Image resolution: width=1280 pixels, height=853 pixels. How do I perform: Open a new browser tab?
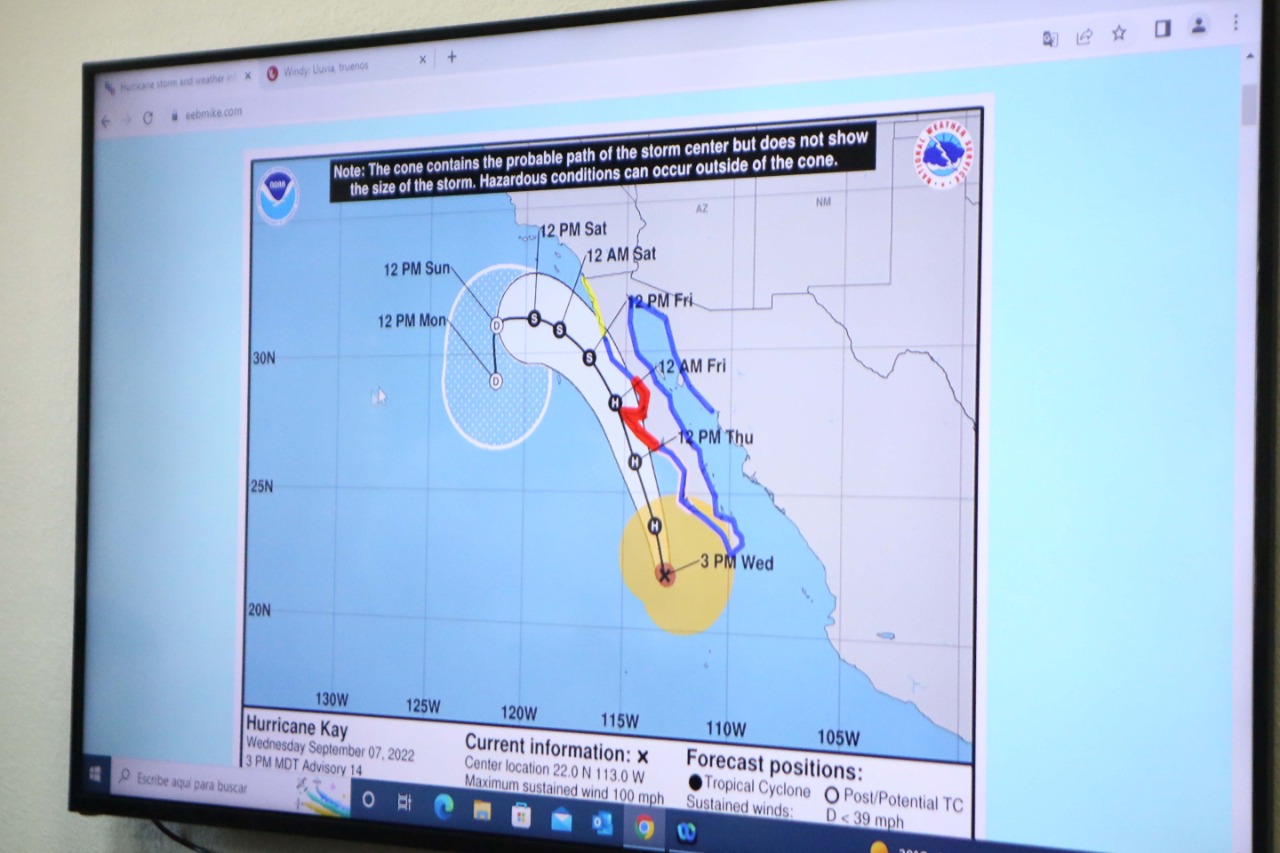pos(452,57)
